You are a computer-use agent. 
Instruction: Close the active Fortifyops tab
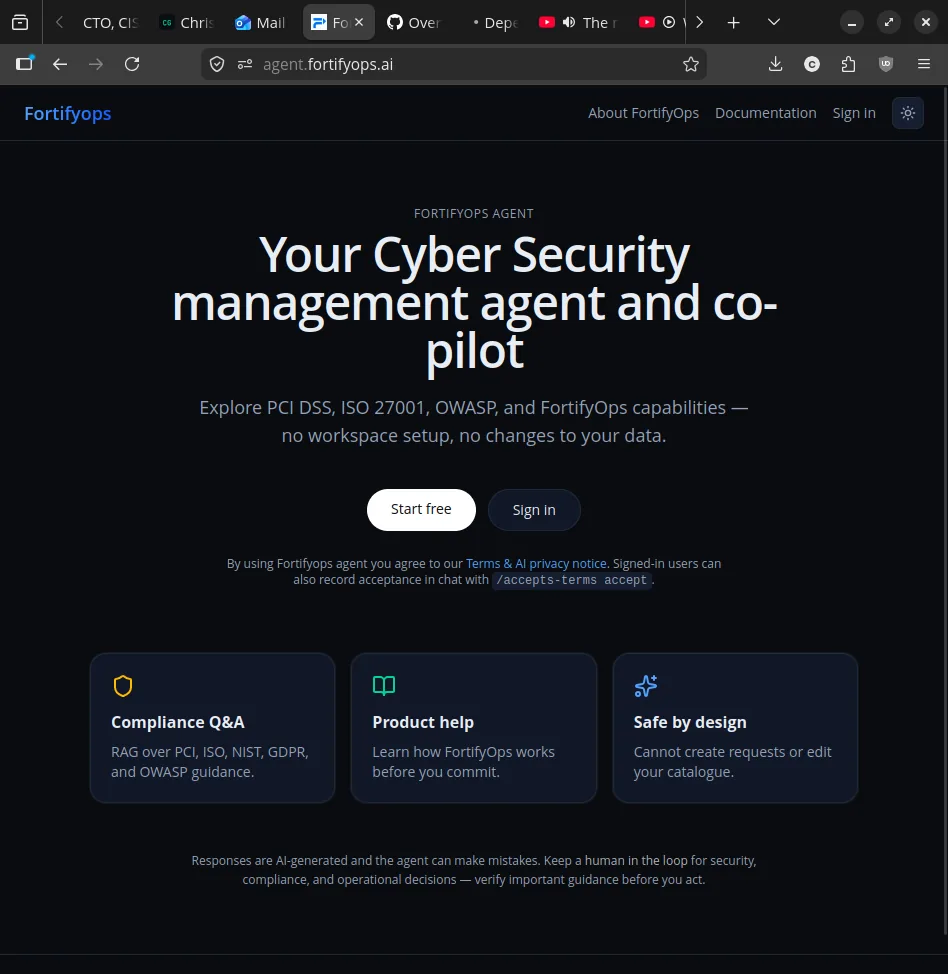359,22
